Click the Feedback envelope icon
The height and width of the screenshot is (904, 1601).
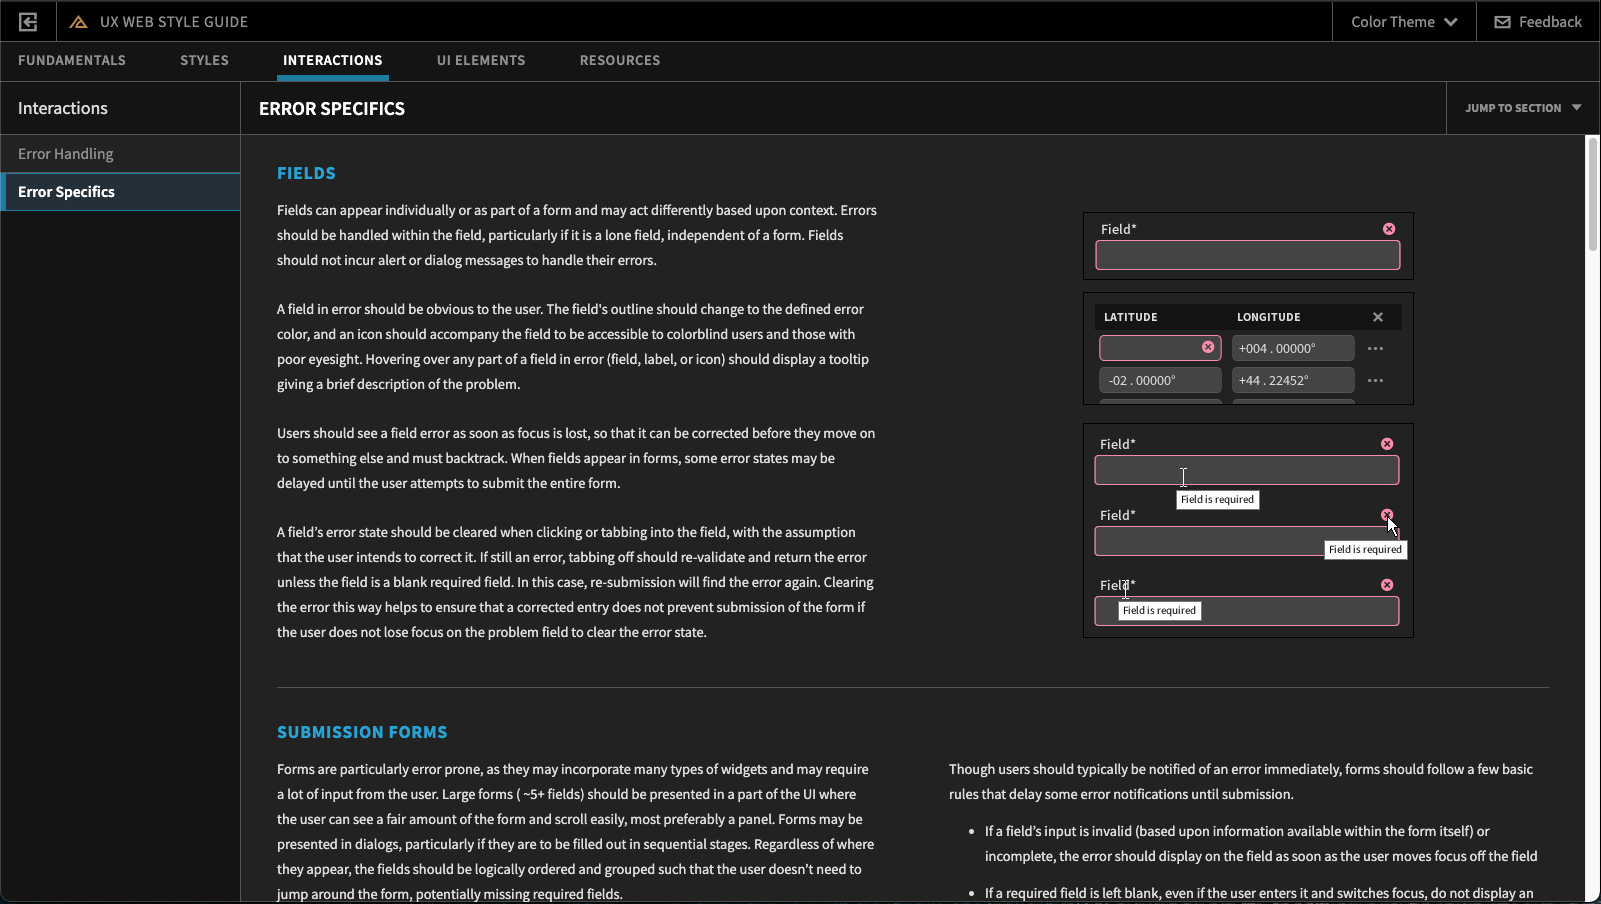(1502, 22)
